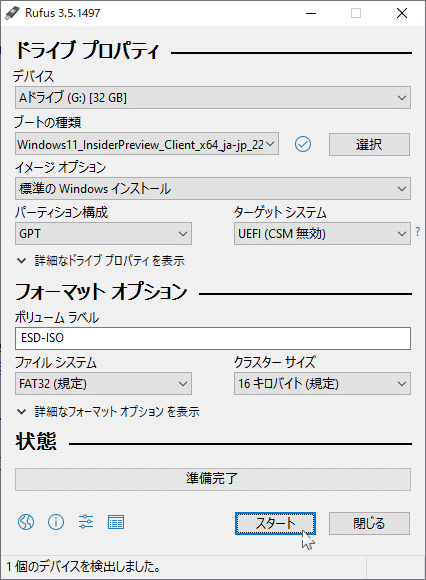The height and width of the screenshot is (580, 426).
Task: Click the 状態 heading
Action: coord(36,441)
